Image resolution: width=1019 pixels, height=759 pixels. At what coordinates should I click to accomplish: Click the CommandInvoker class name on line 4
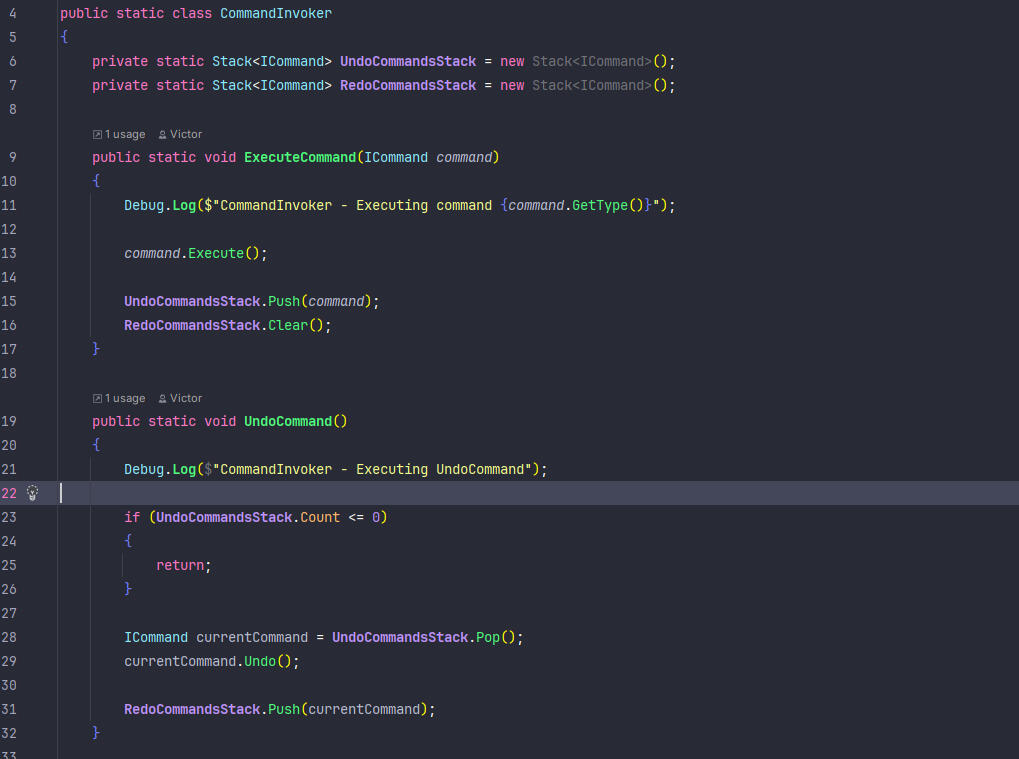coord(276,13)
